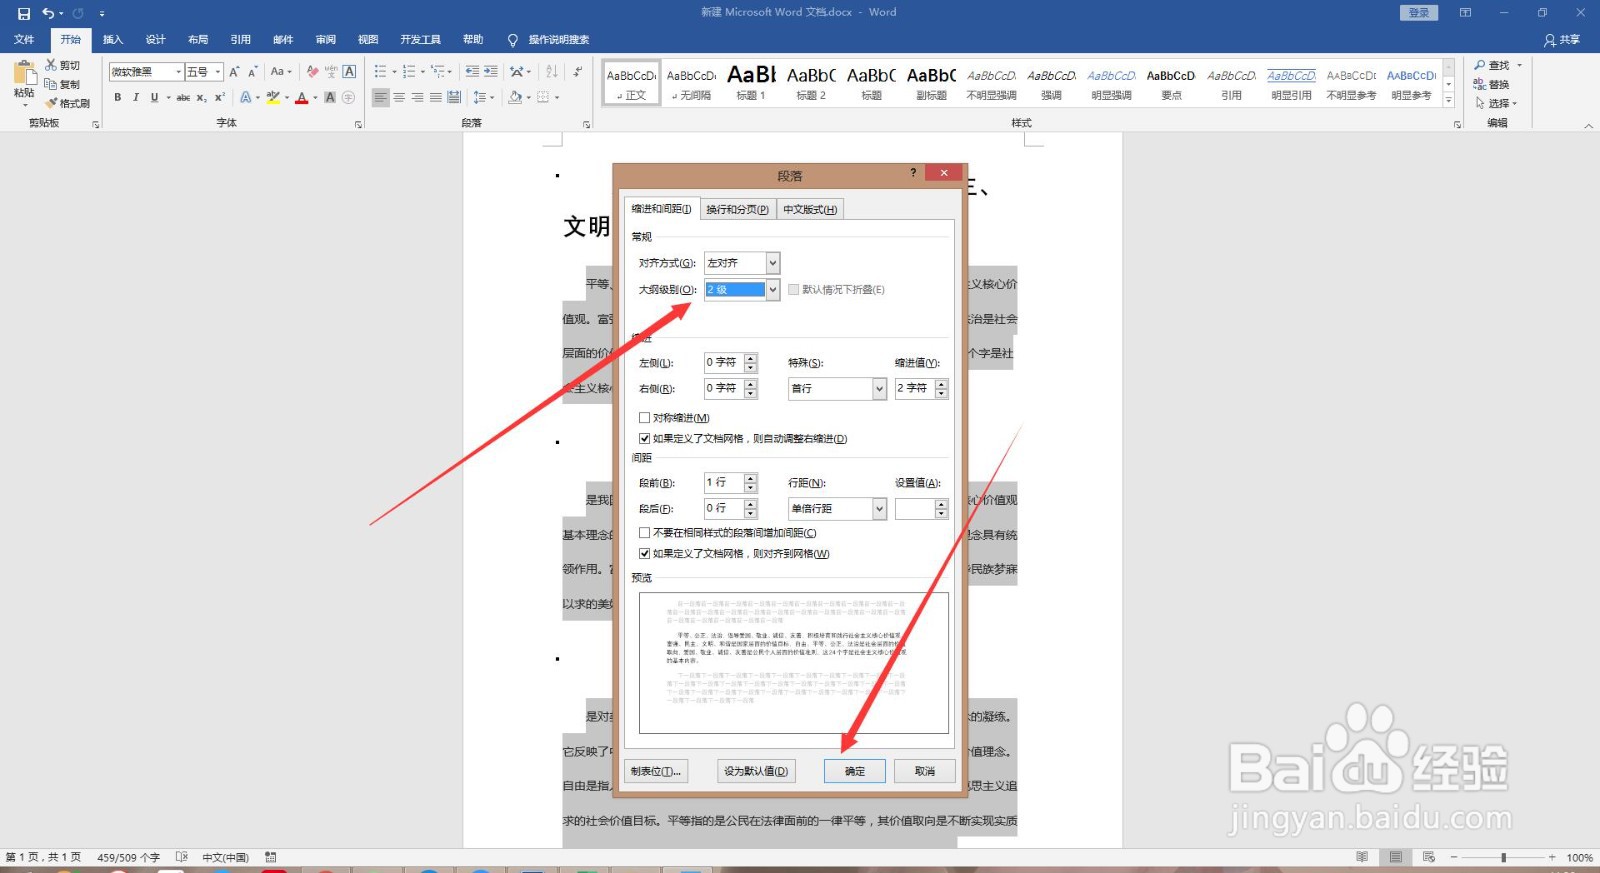The height and width of the screenshot is (873, 1600).
Task: Open the line spacing ribbon dropdown
Action: pyautogui.click(x=483, y=98)
